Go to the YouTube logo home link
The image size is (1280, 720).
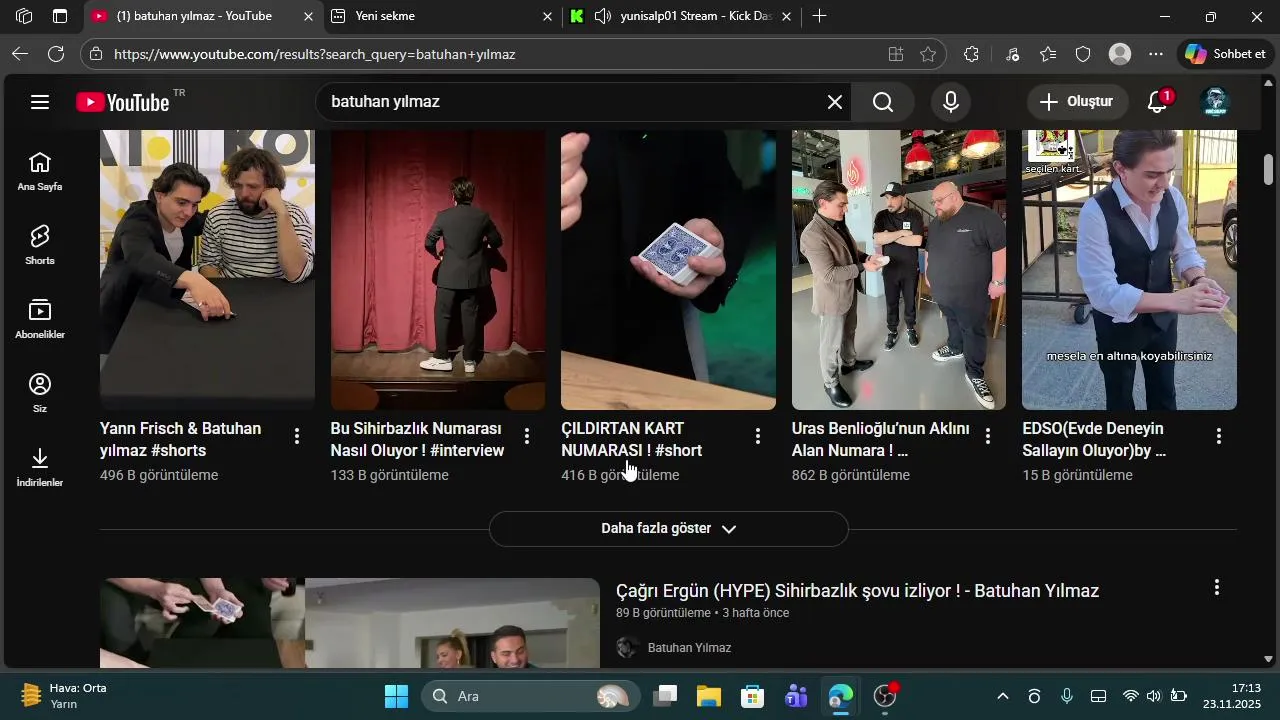pos(123,102)
